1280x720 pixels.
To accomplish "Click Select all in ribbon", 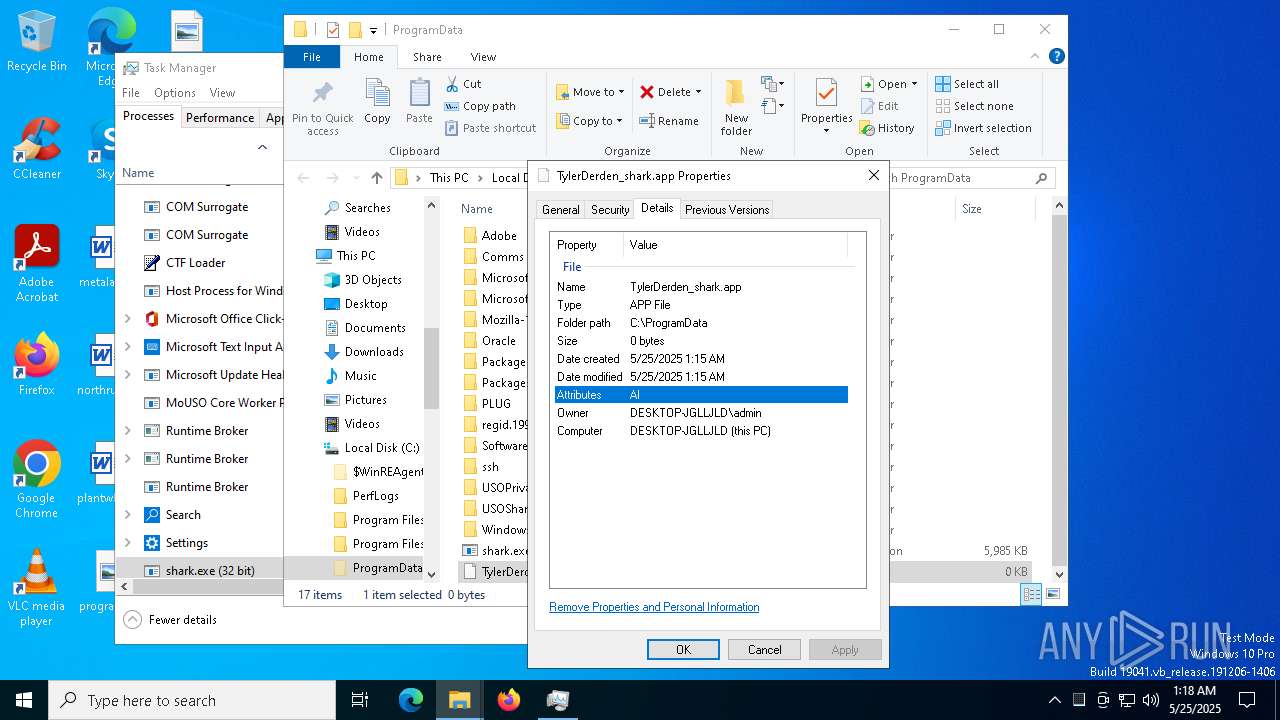I will [x=967, y=84].
